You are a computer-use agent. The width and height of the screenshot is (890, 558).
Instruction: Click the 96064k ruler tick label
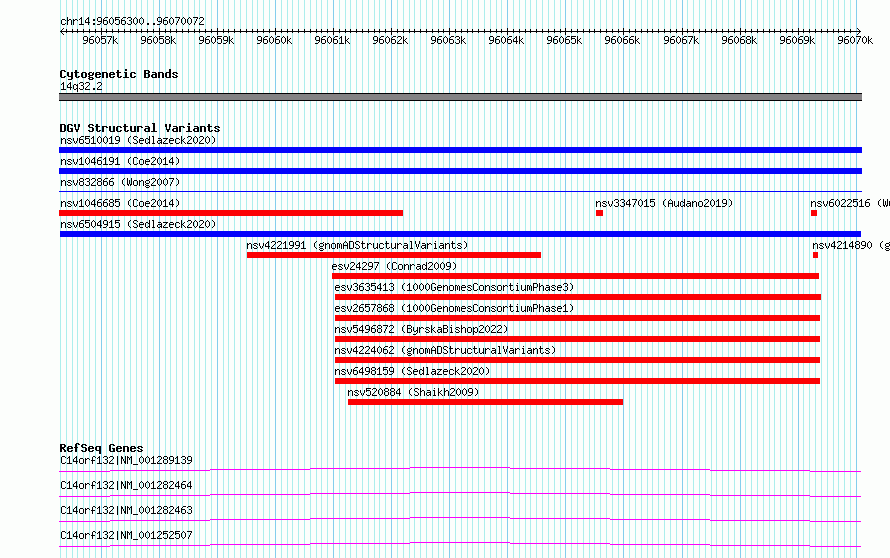point(506,40)
